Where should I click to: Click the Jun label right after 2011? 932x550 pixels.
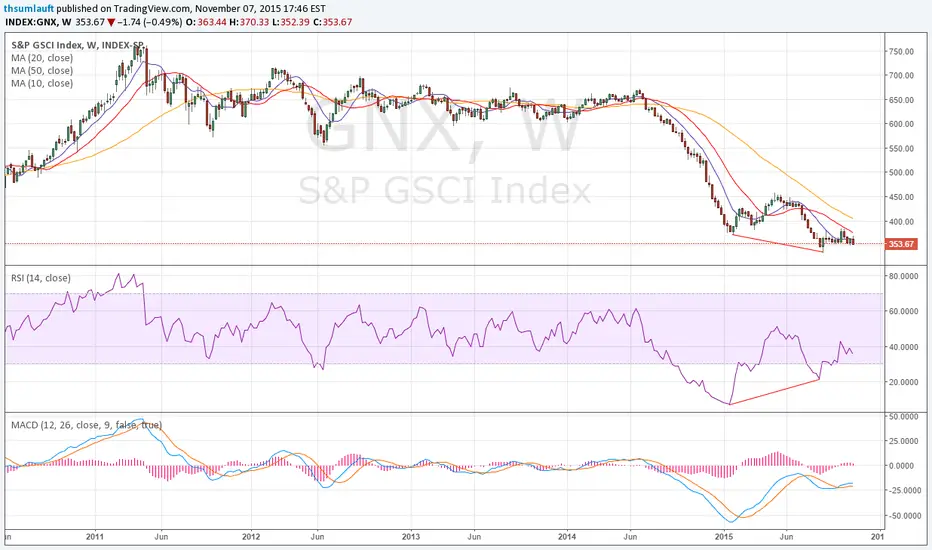(161, 536)
